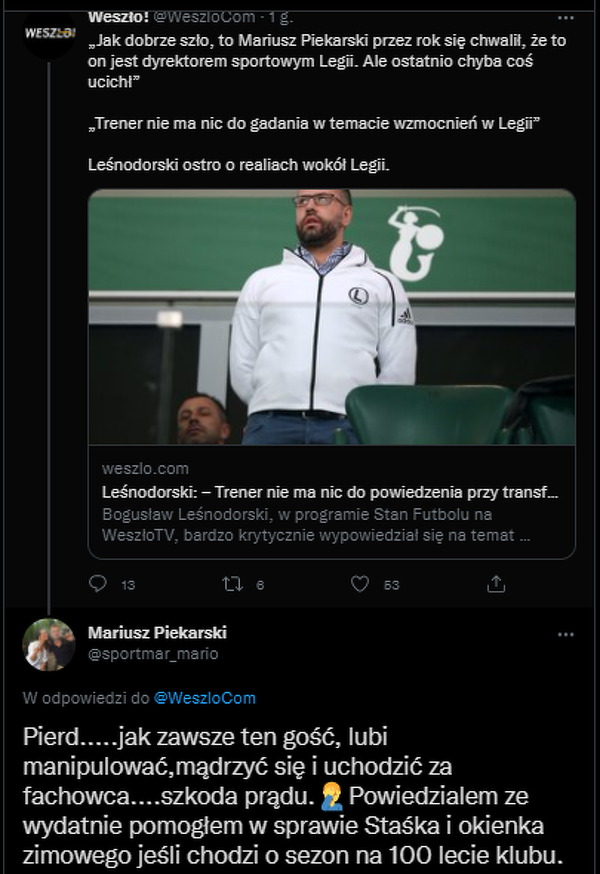This screenshot has height=874, width=600.
Task: Click the @sportmar_mario handle
Action: (153, 654)
